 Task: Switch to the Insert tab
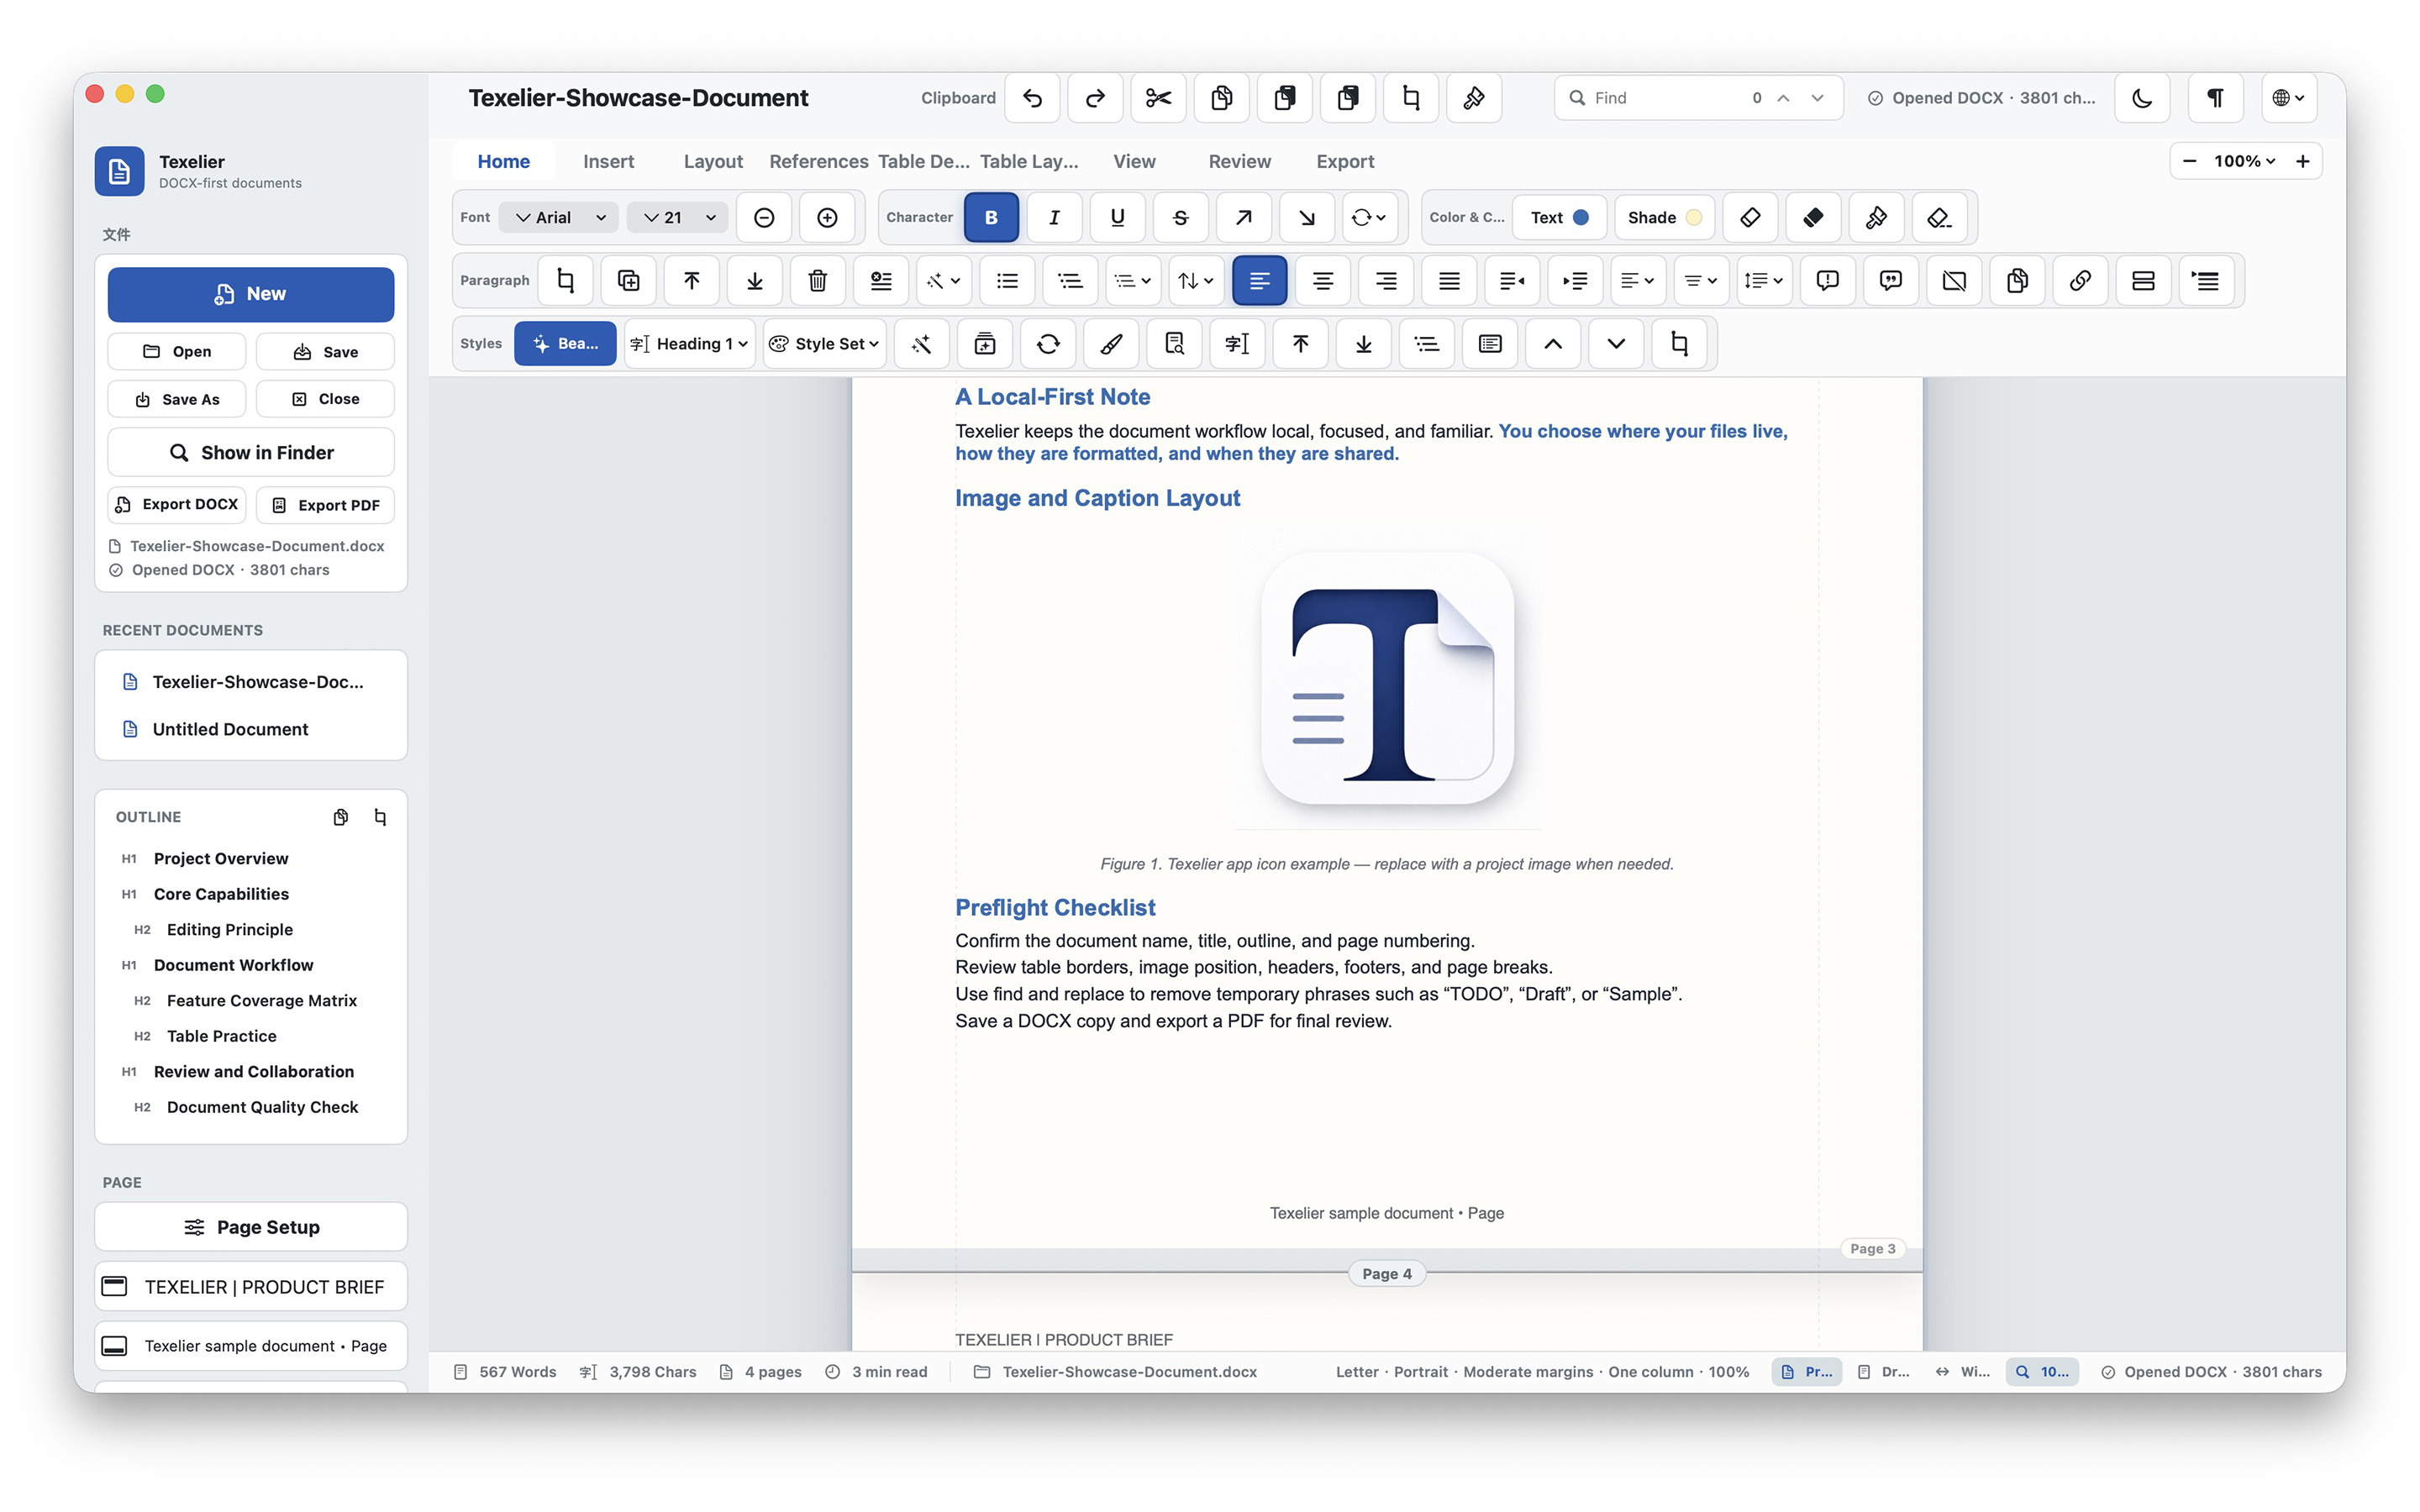pos(608,161)
